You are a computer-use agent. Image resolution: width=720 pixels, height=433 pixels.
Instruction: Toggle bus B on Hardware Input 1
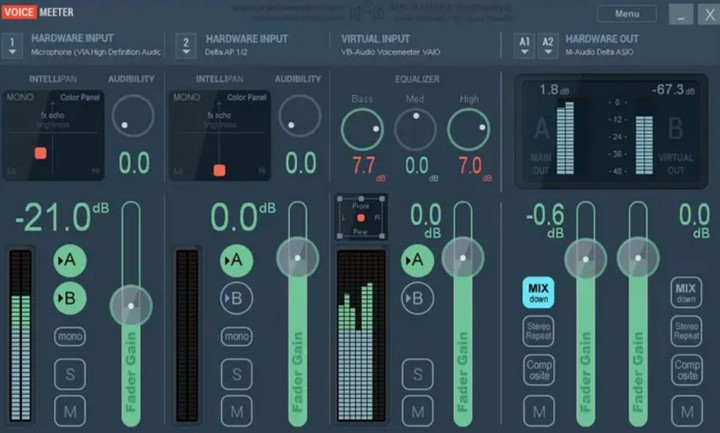coord(69,298)
